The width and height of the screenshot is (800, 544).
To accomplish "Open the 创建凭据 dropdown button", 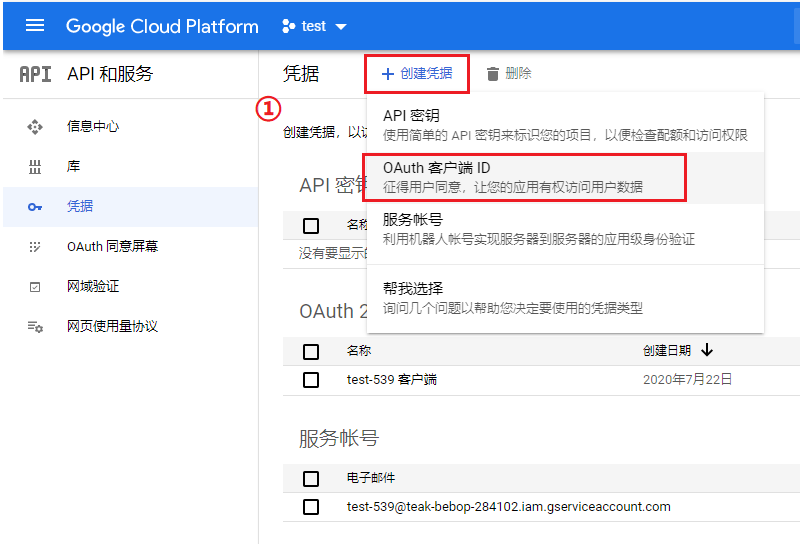I will (x=417, y=74).
